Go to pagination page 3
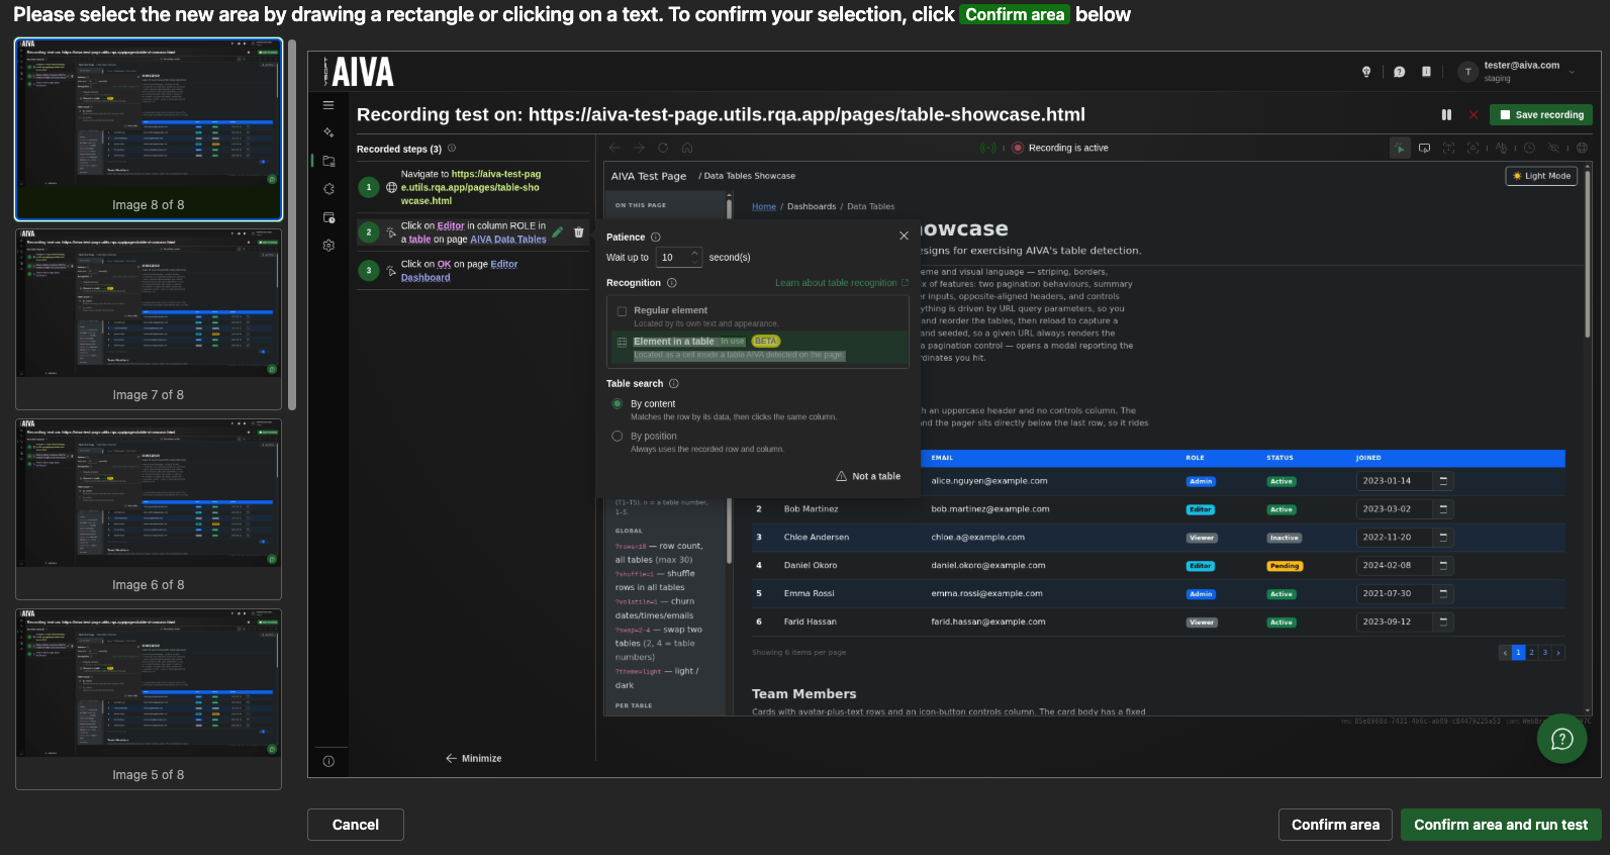Viewport: 1610px width, 855px height. tap(1545, 653)
